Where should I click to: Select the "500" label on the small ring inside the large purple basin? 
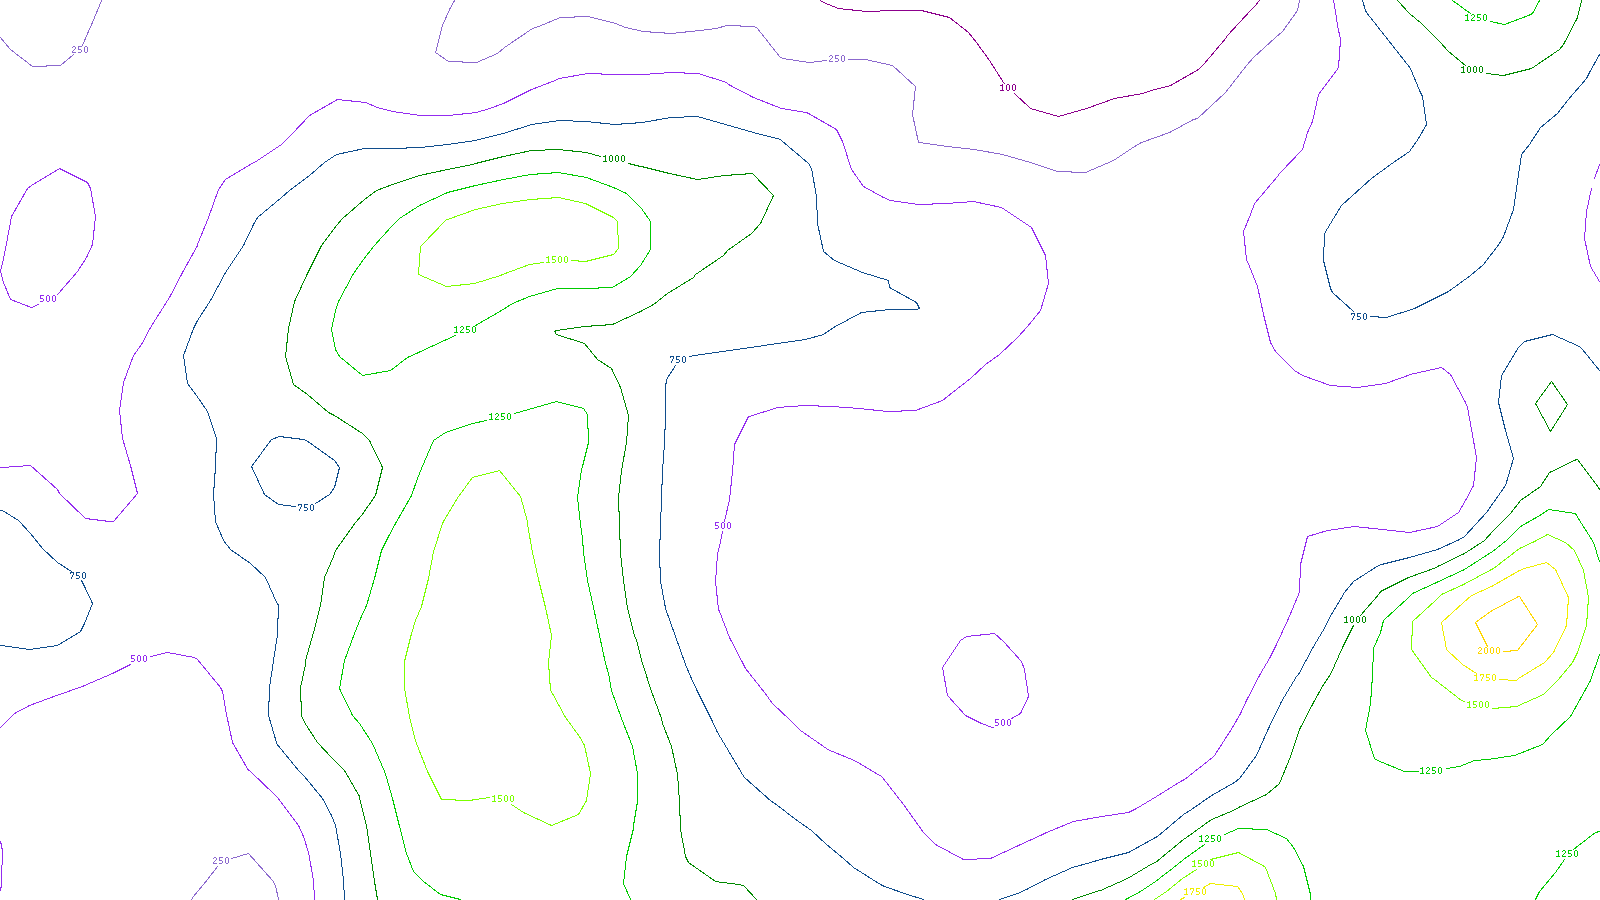tap(1003, 723)
